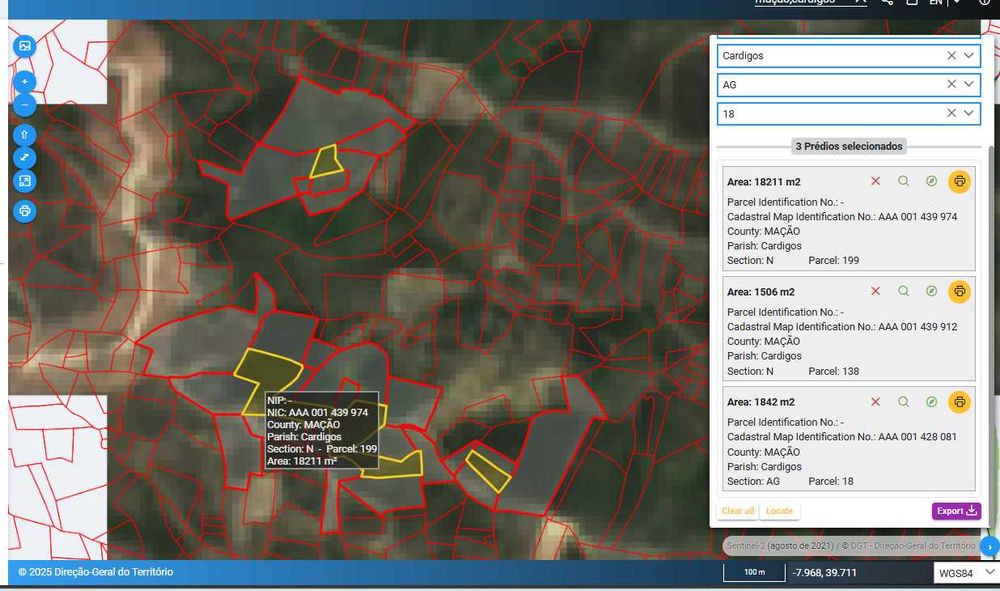This screenshot has width=1000, height=591.
Task: Click the north arrow orientation button
Action: coord(25,134)
